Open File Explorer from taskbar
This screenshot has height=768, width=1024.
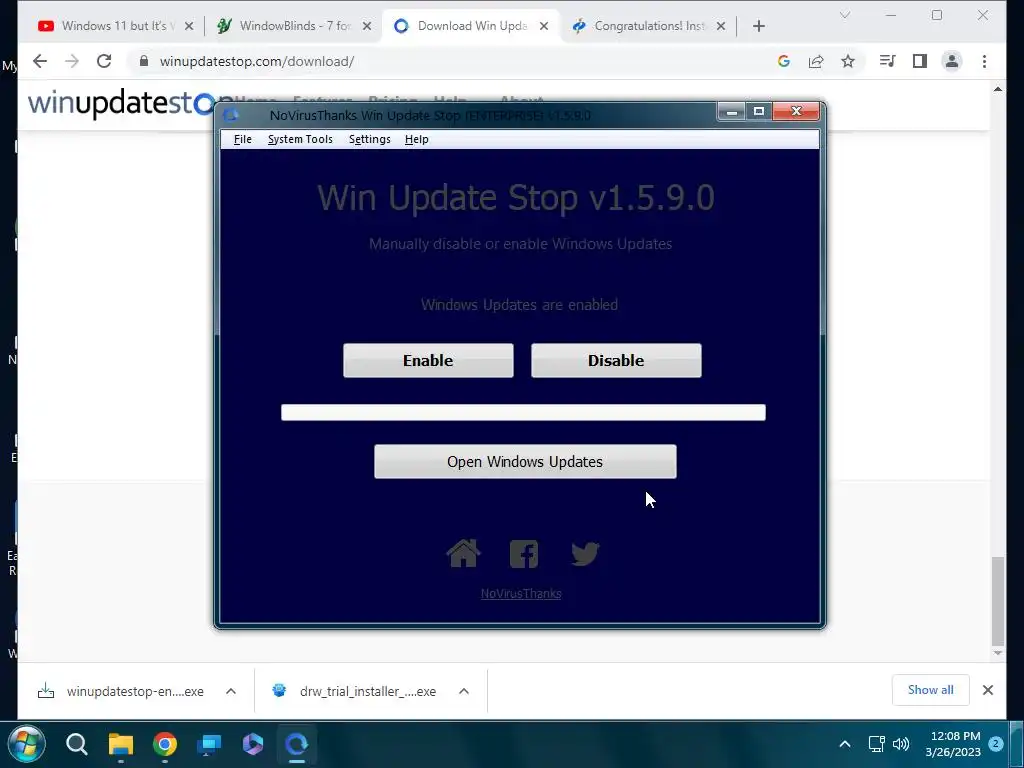pos(121,744)
